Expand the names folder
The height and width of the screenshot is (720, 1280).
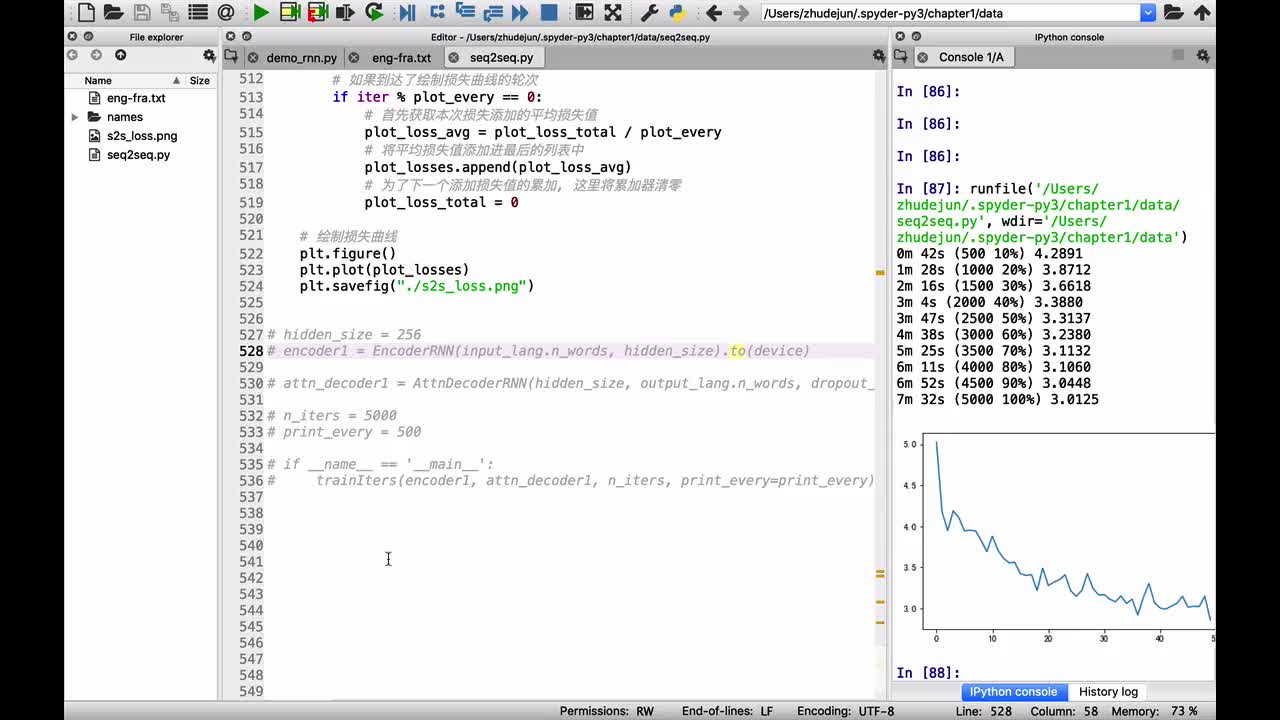[75, 117]
